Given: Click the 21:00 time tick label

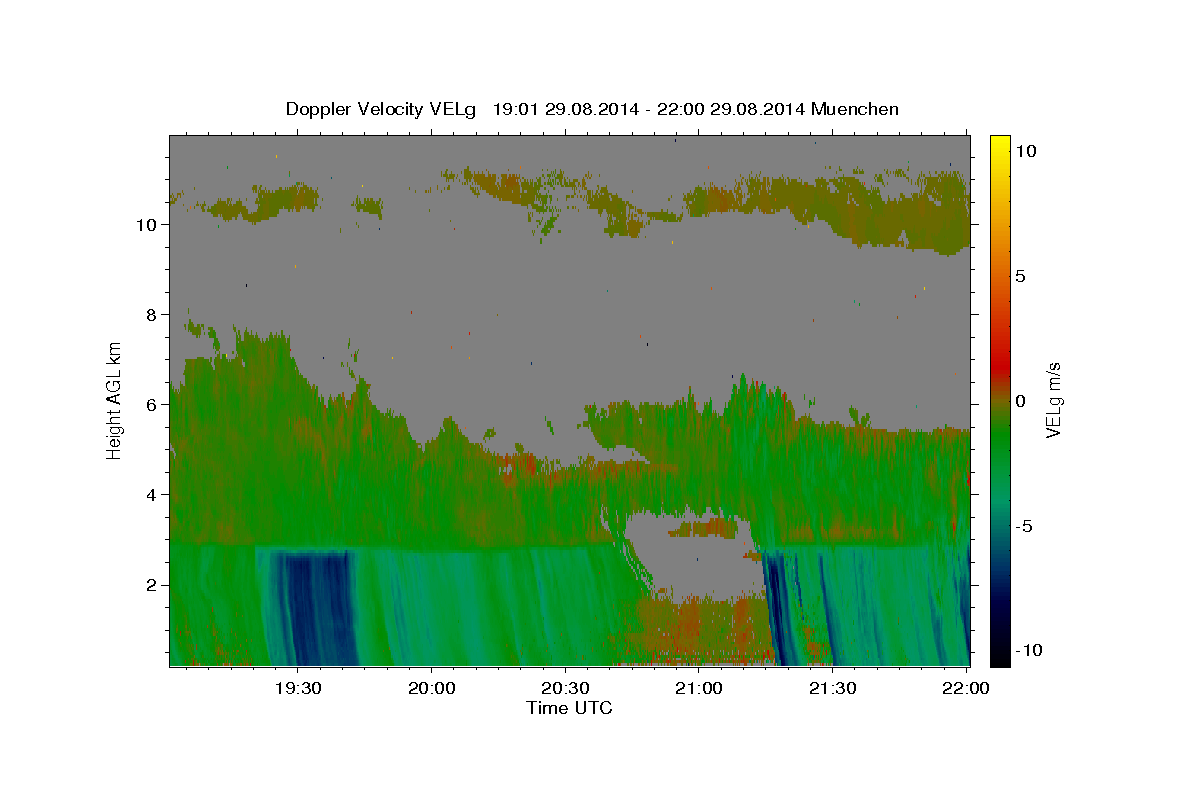Looking at the screenshot, I should tap(699, 687).
